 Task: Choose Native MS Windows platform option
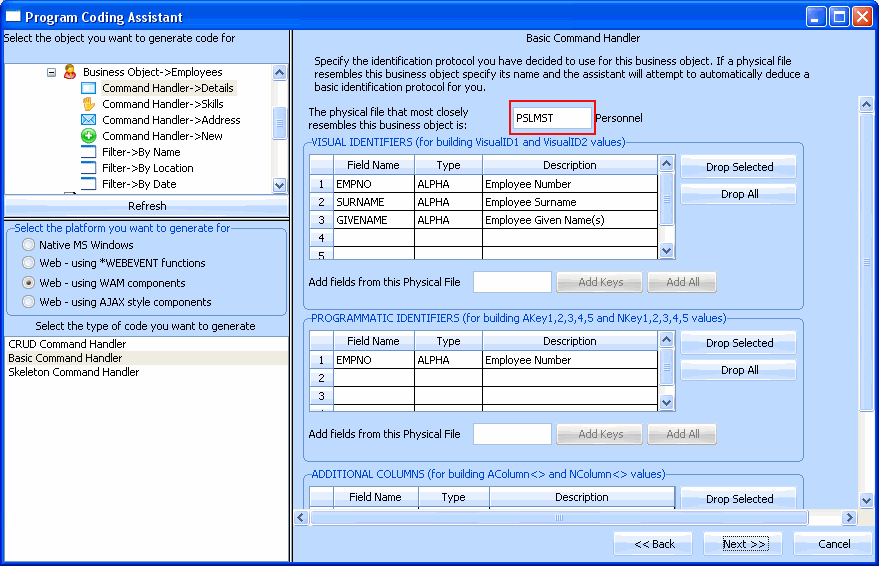pyautogui.click(x=29, y=245)
